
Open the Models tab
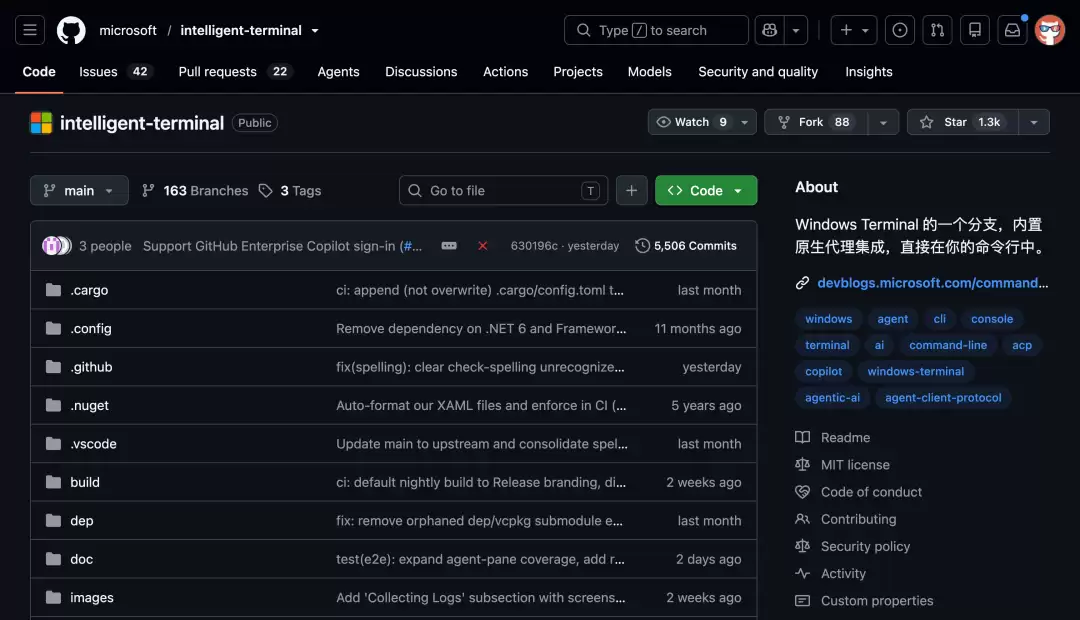[650, 72]
